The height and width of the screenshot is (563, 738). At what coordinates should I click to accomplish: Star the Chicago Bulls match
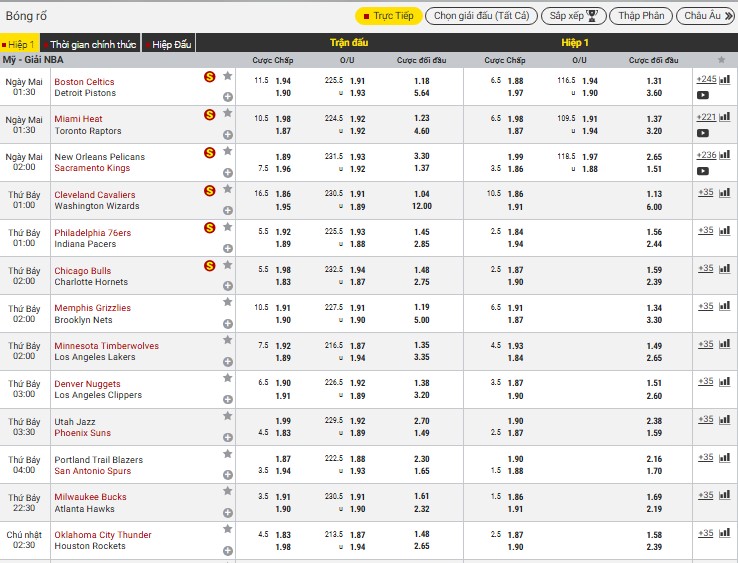click(227, 265)
